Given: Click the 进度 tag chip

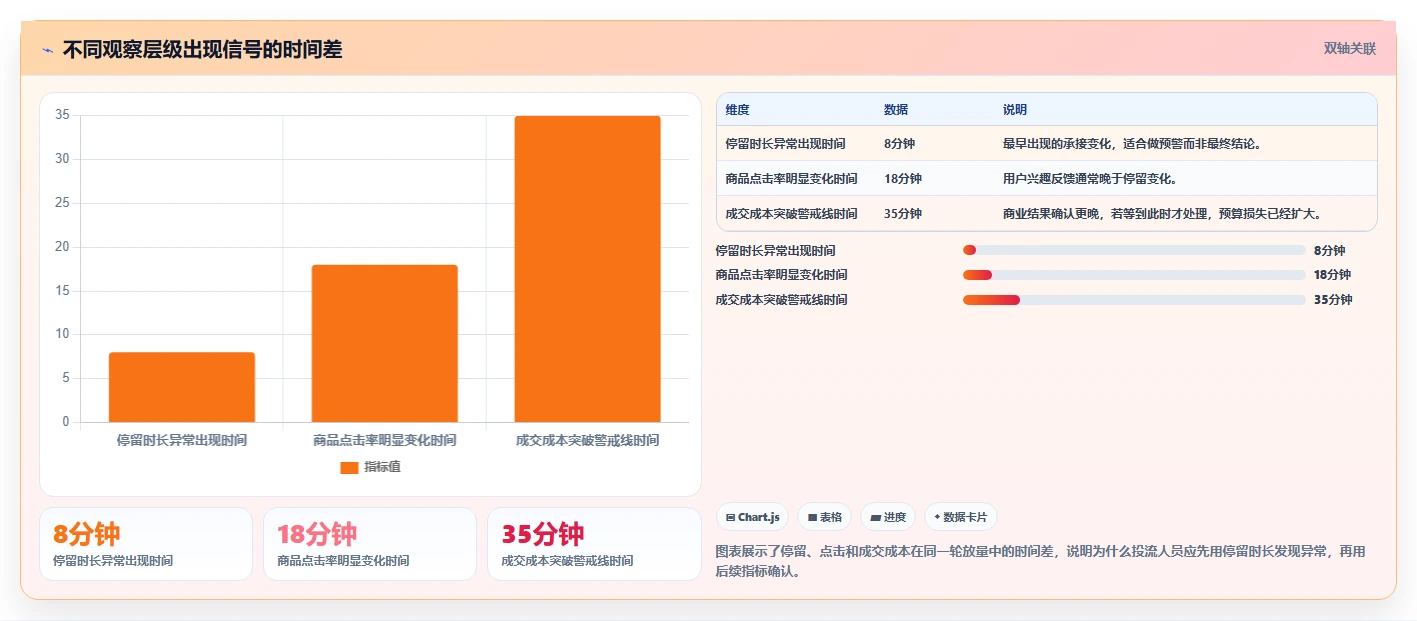Looking at the screenshot, I should pyautogui.click(x=888, y=517).
